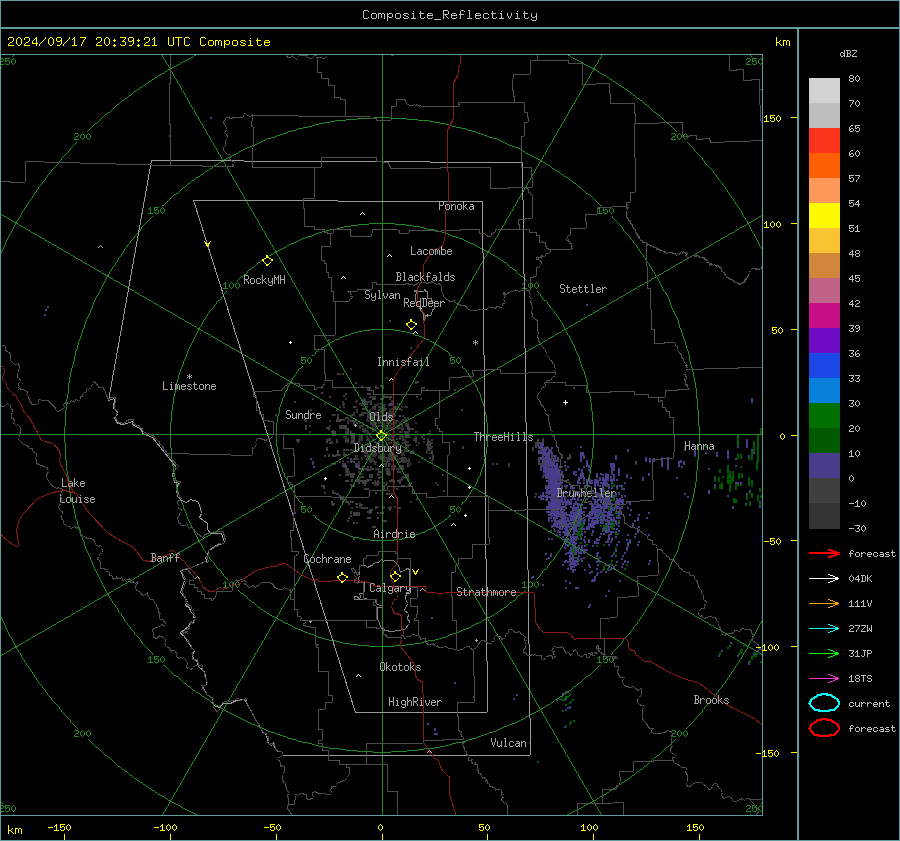Click the Sundre label
This screenshot has height=841, width=900.
(x=303, y=414)
